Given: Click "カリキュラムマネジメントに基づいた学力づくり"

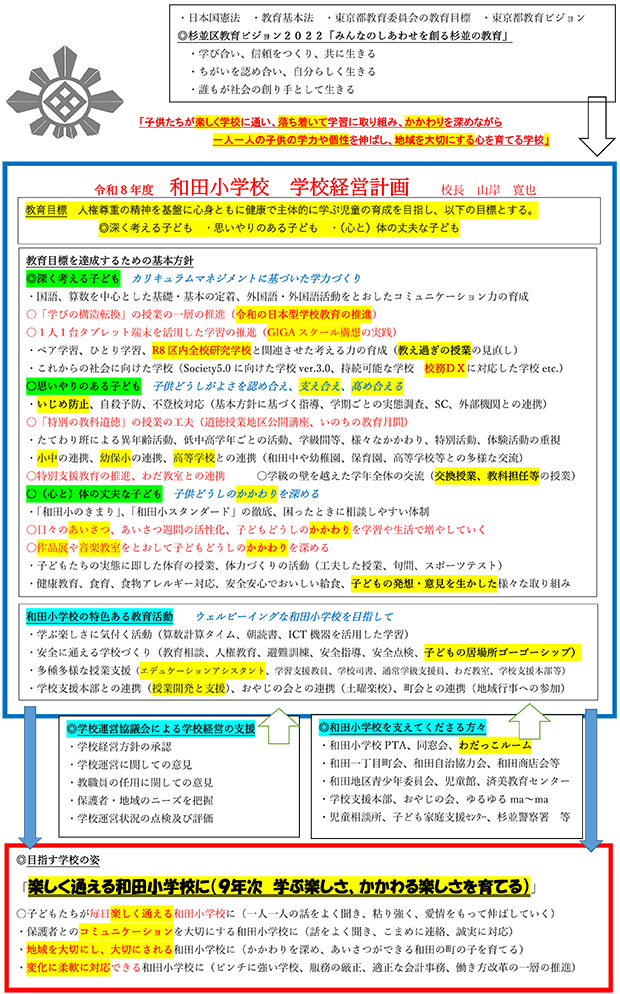Looking at the screenshot, I should coord(246,278).
